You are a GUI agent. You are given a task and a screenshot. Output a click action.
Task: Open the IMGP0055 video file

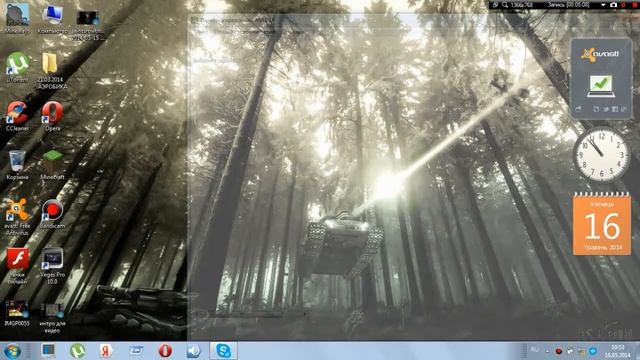(17, 313)
